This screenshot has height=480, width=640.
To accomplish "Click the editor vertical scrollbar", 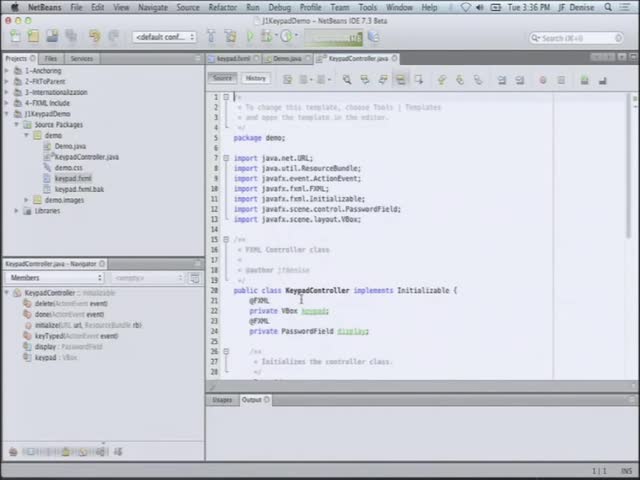I will coord(628,165).
